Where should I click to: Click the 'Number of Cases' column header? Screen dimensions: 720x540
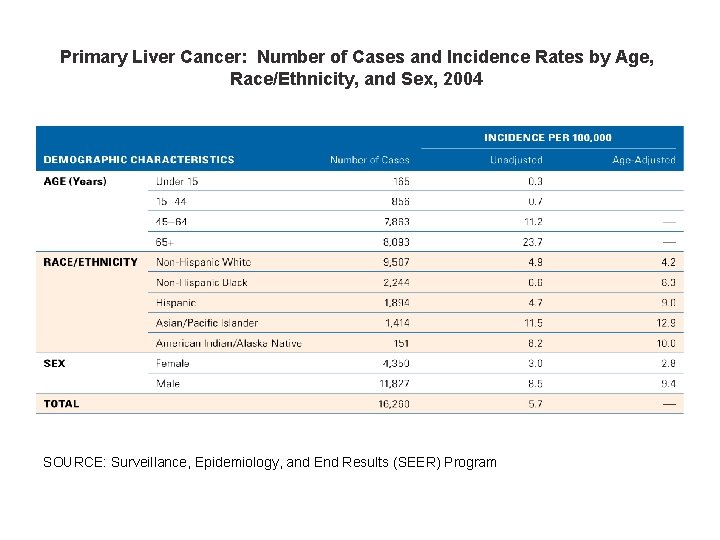pyautogui.click(x=370, y=160)
